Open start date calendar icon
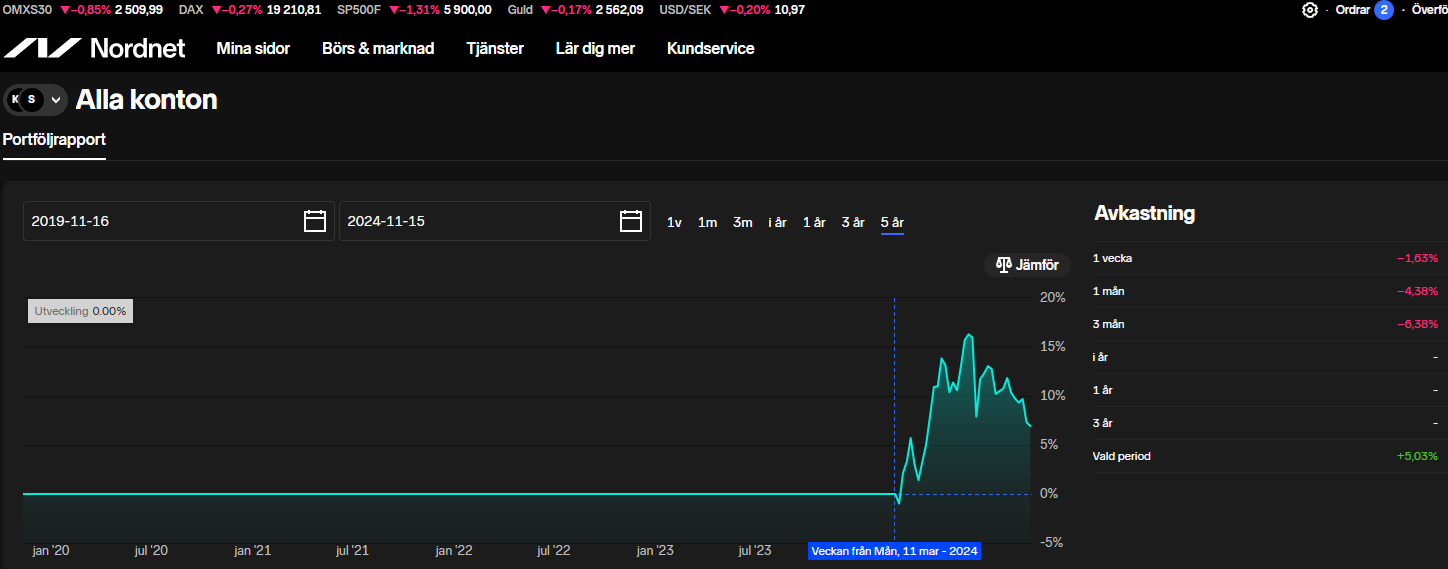This screenshot has width=1448, height=569. pos(315,221)
